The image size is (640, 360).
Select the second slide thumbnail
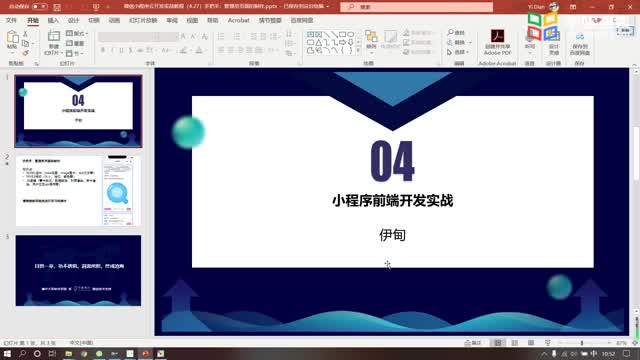click(x=78, y=191)
